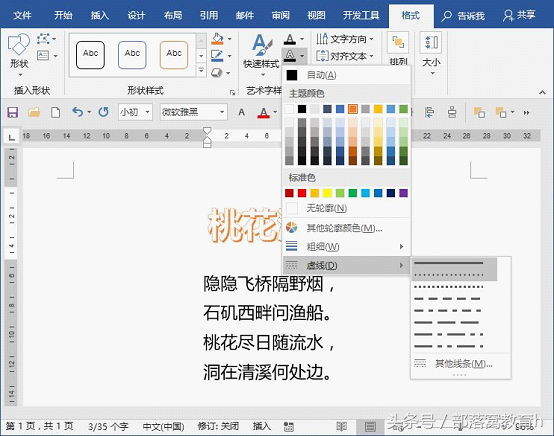The height and width of the screenshot is (436, 554).
Task: Click the Open folder icon
Action: click(x=34, y=112)
